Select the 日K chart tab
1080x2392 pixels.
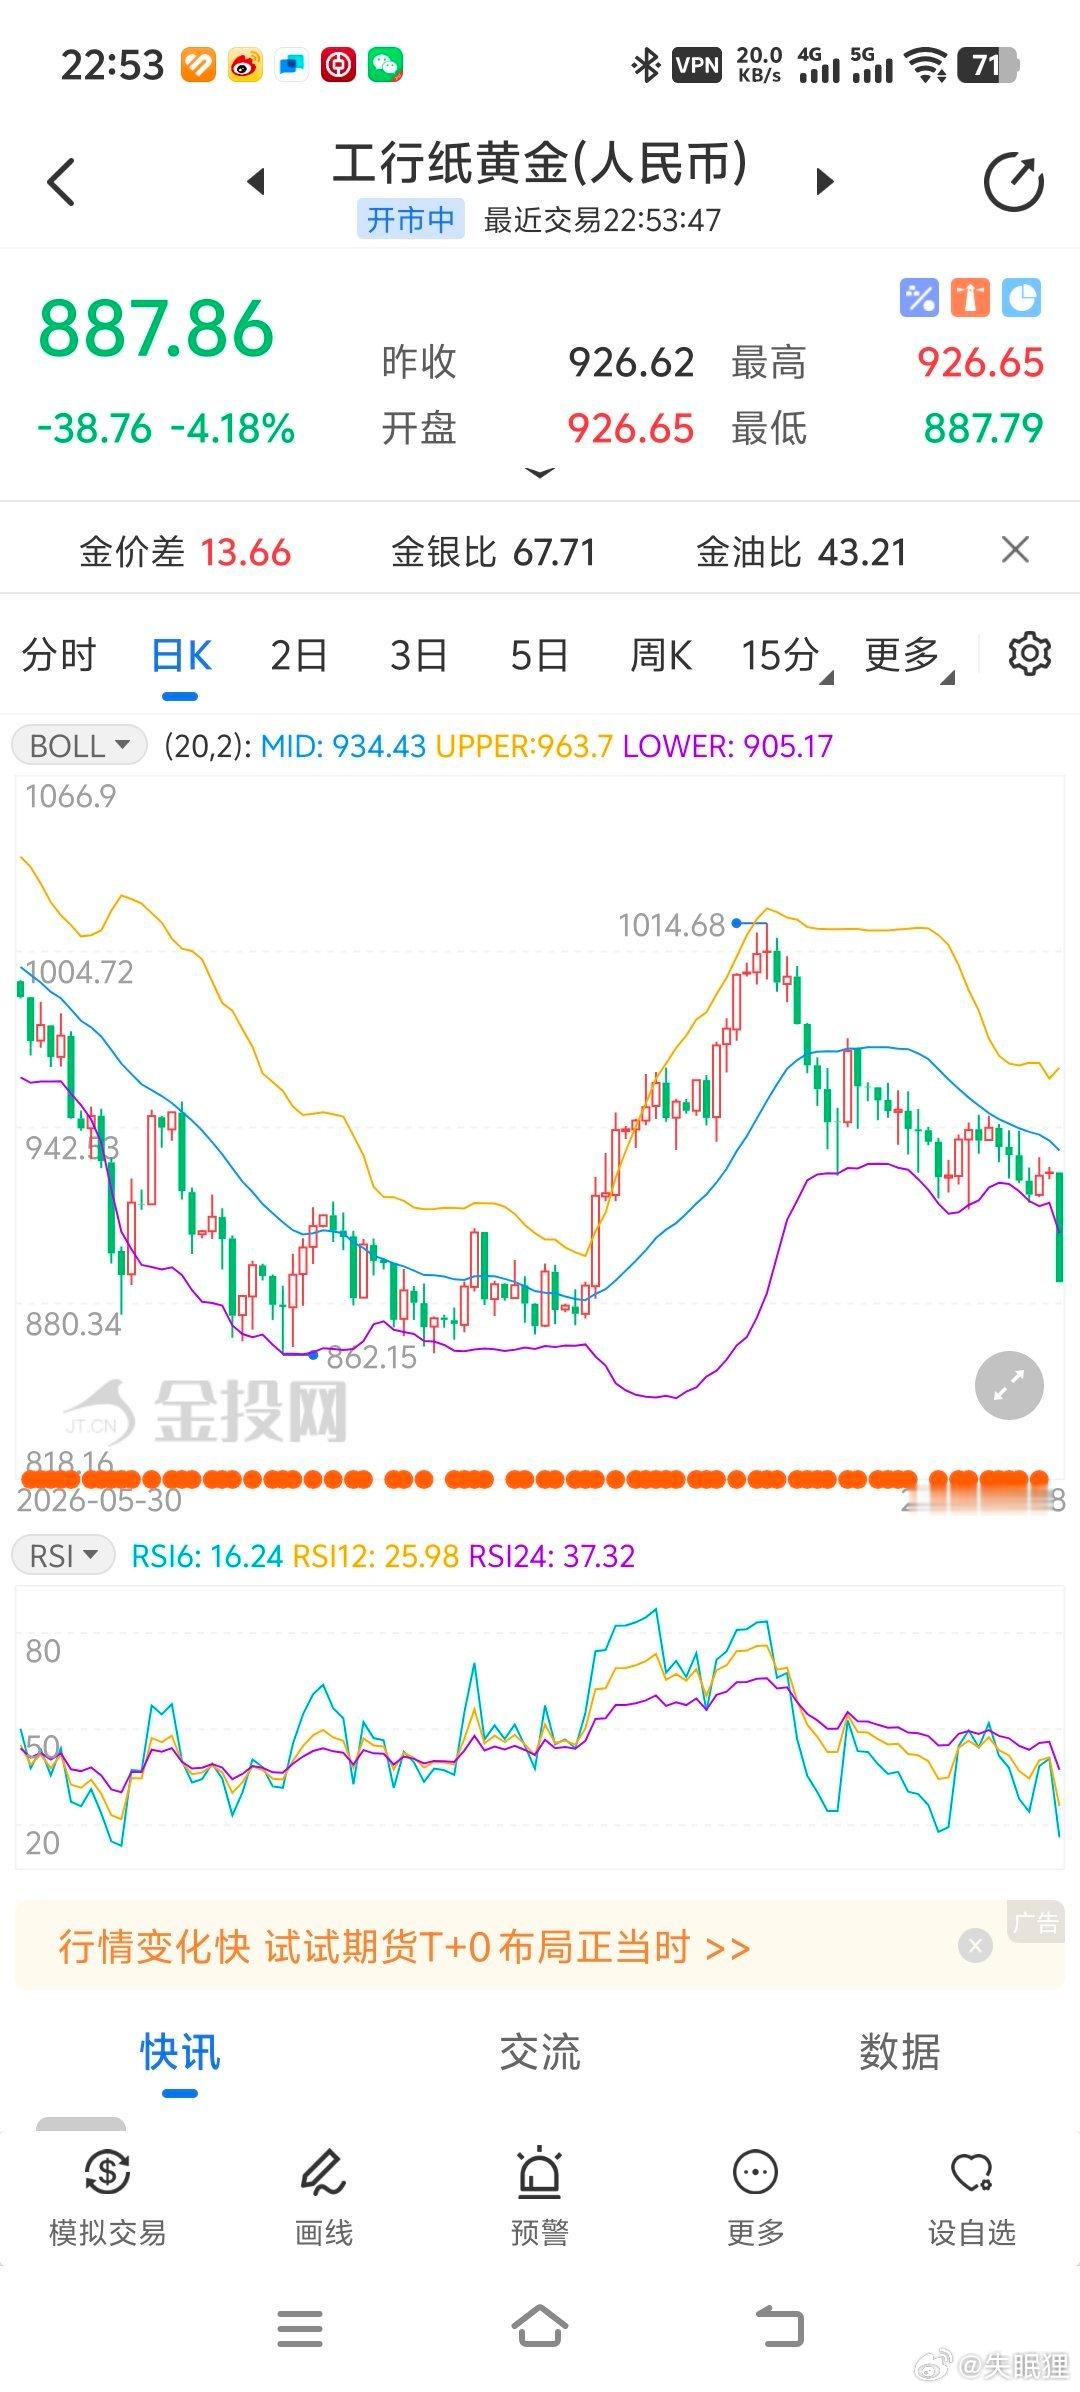181,656
